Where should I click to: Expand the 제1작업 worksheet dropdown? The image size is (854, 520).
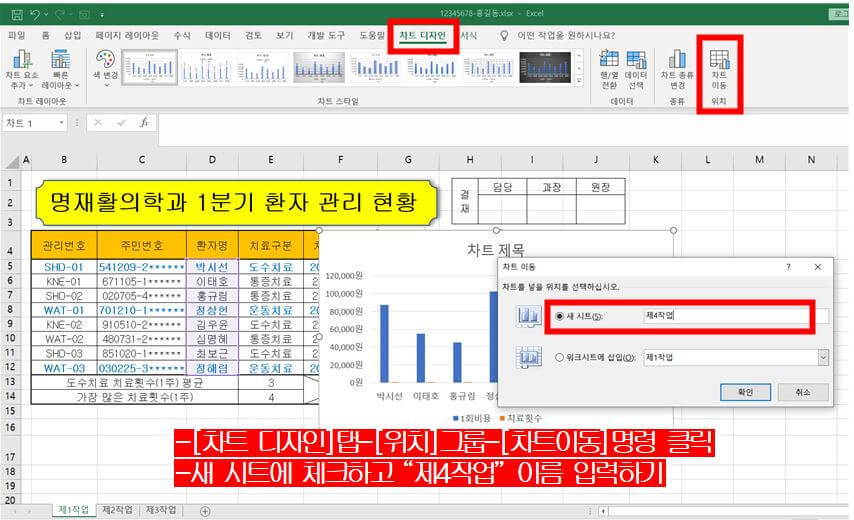click(x=823, y=358)
